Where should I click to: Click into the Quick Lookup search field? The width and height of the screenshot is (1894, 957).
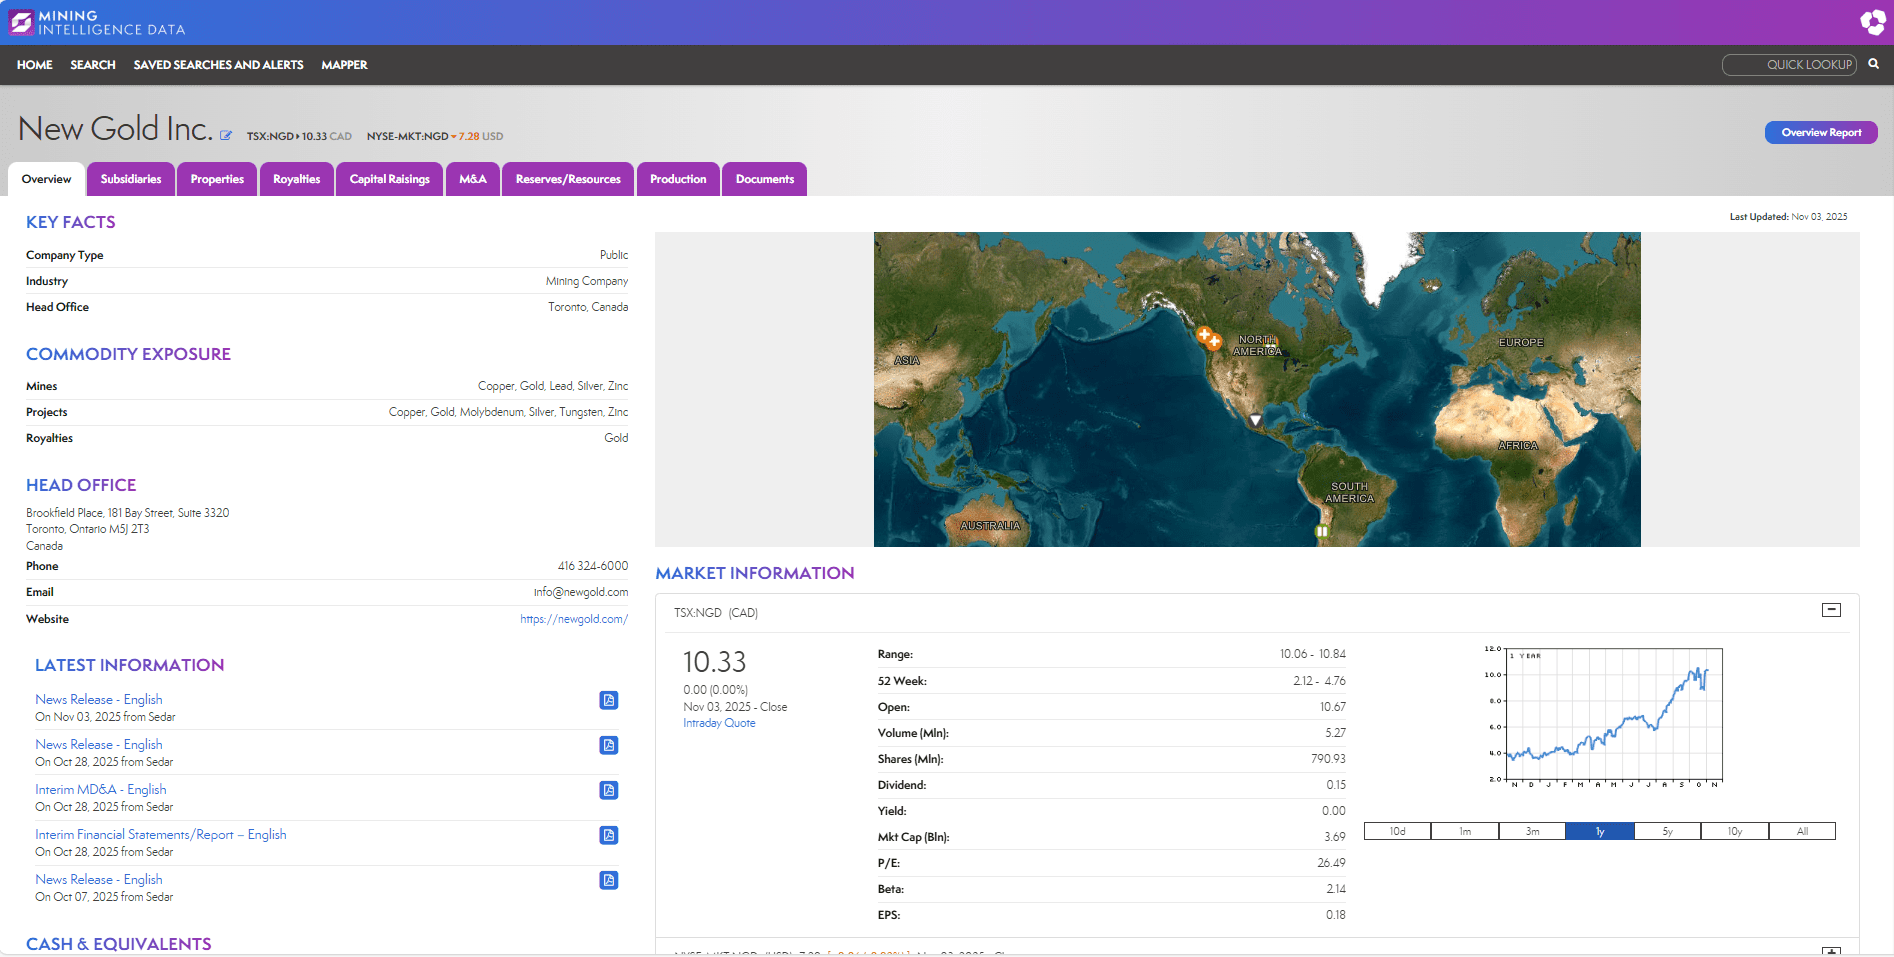pyautogui.click(x=1788, y=65)
